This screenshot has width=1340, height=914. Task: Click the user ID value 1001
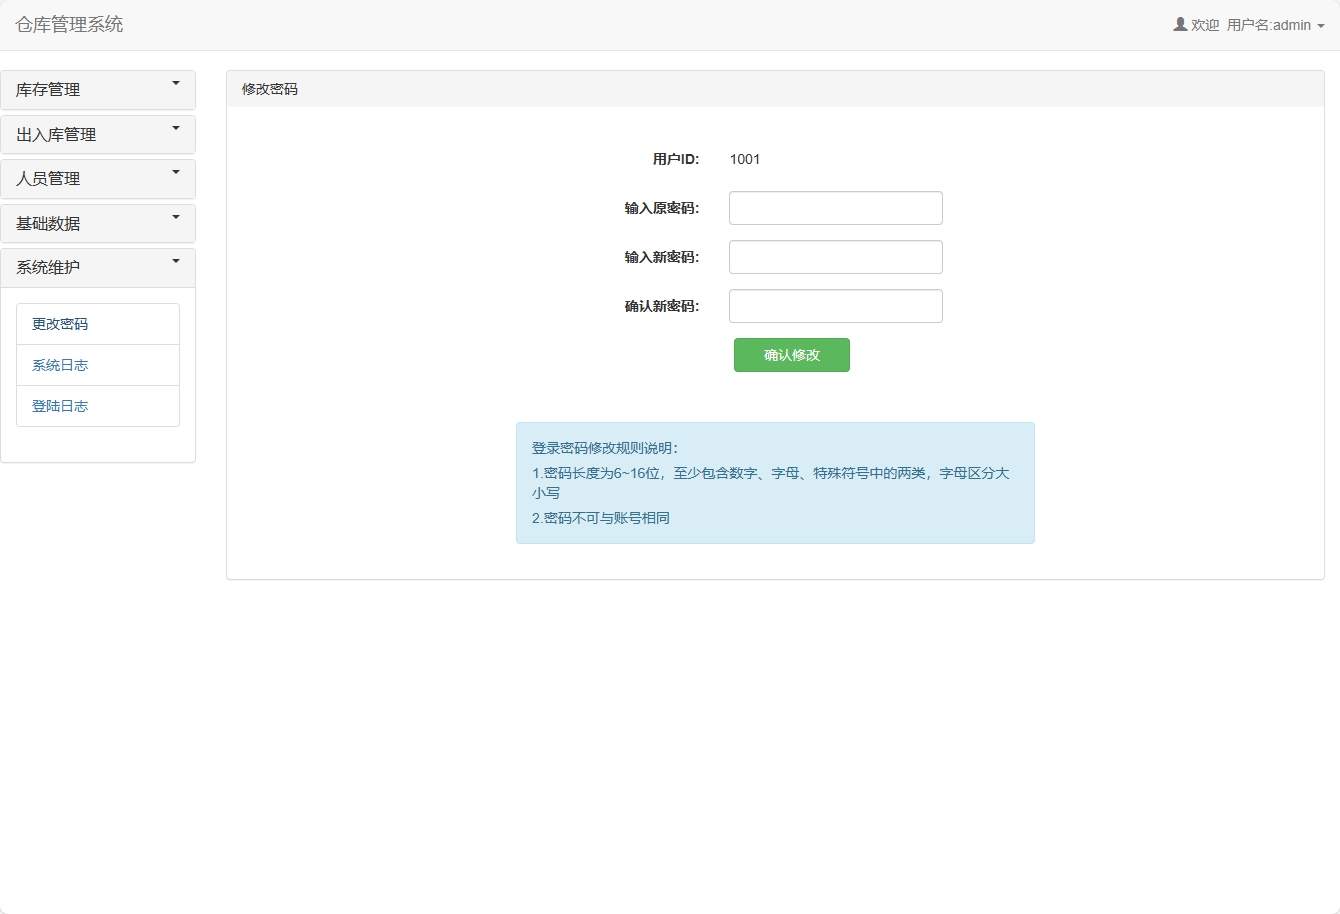(x=745, y=158)
